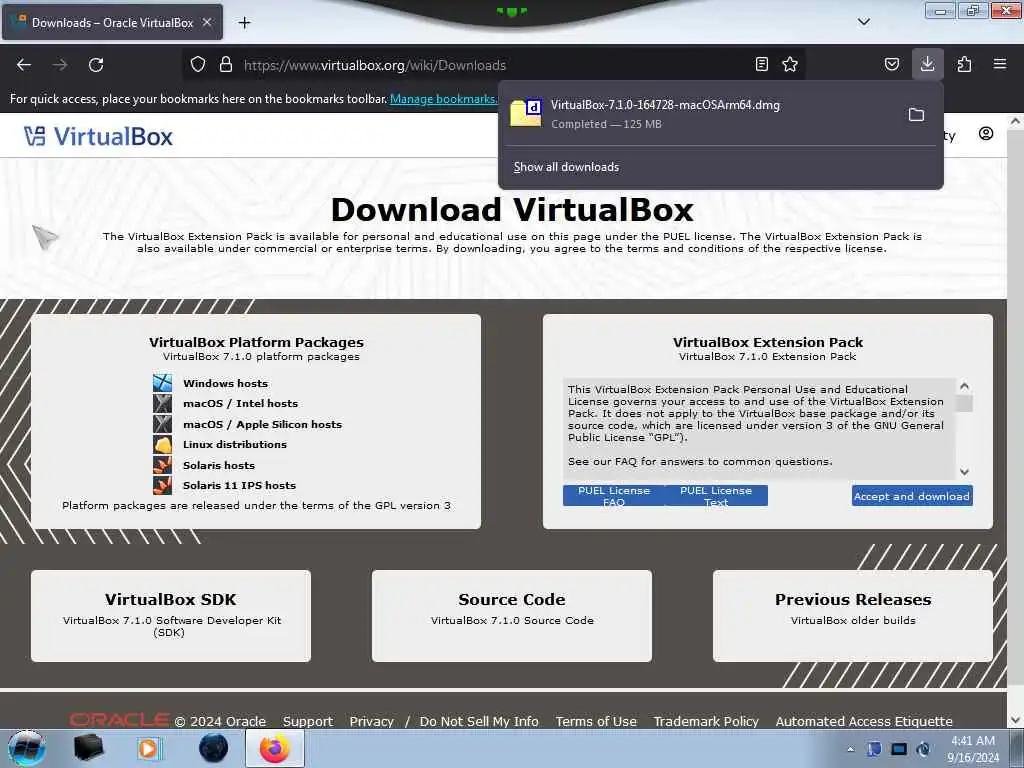This screenshot has height=768, width=1024.
Task: Open a new browser tab
Action: (244, 23)
